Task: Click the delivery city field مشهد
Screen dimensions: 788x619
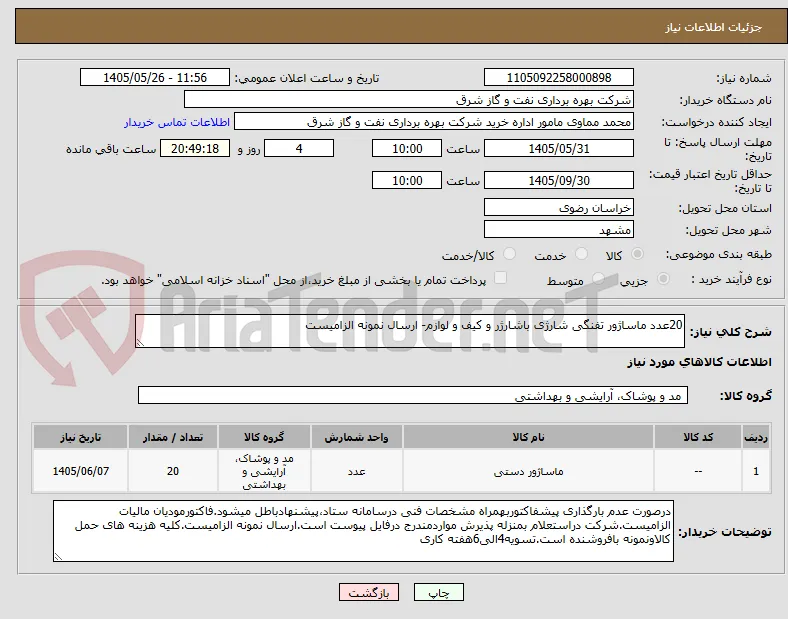Action: click(x=559, y=230)
